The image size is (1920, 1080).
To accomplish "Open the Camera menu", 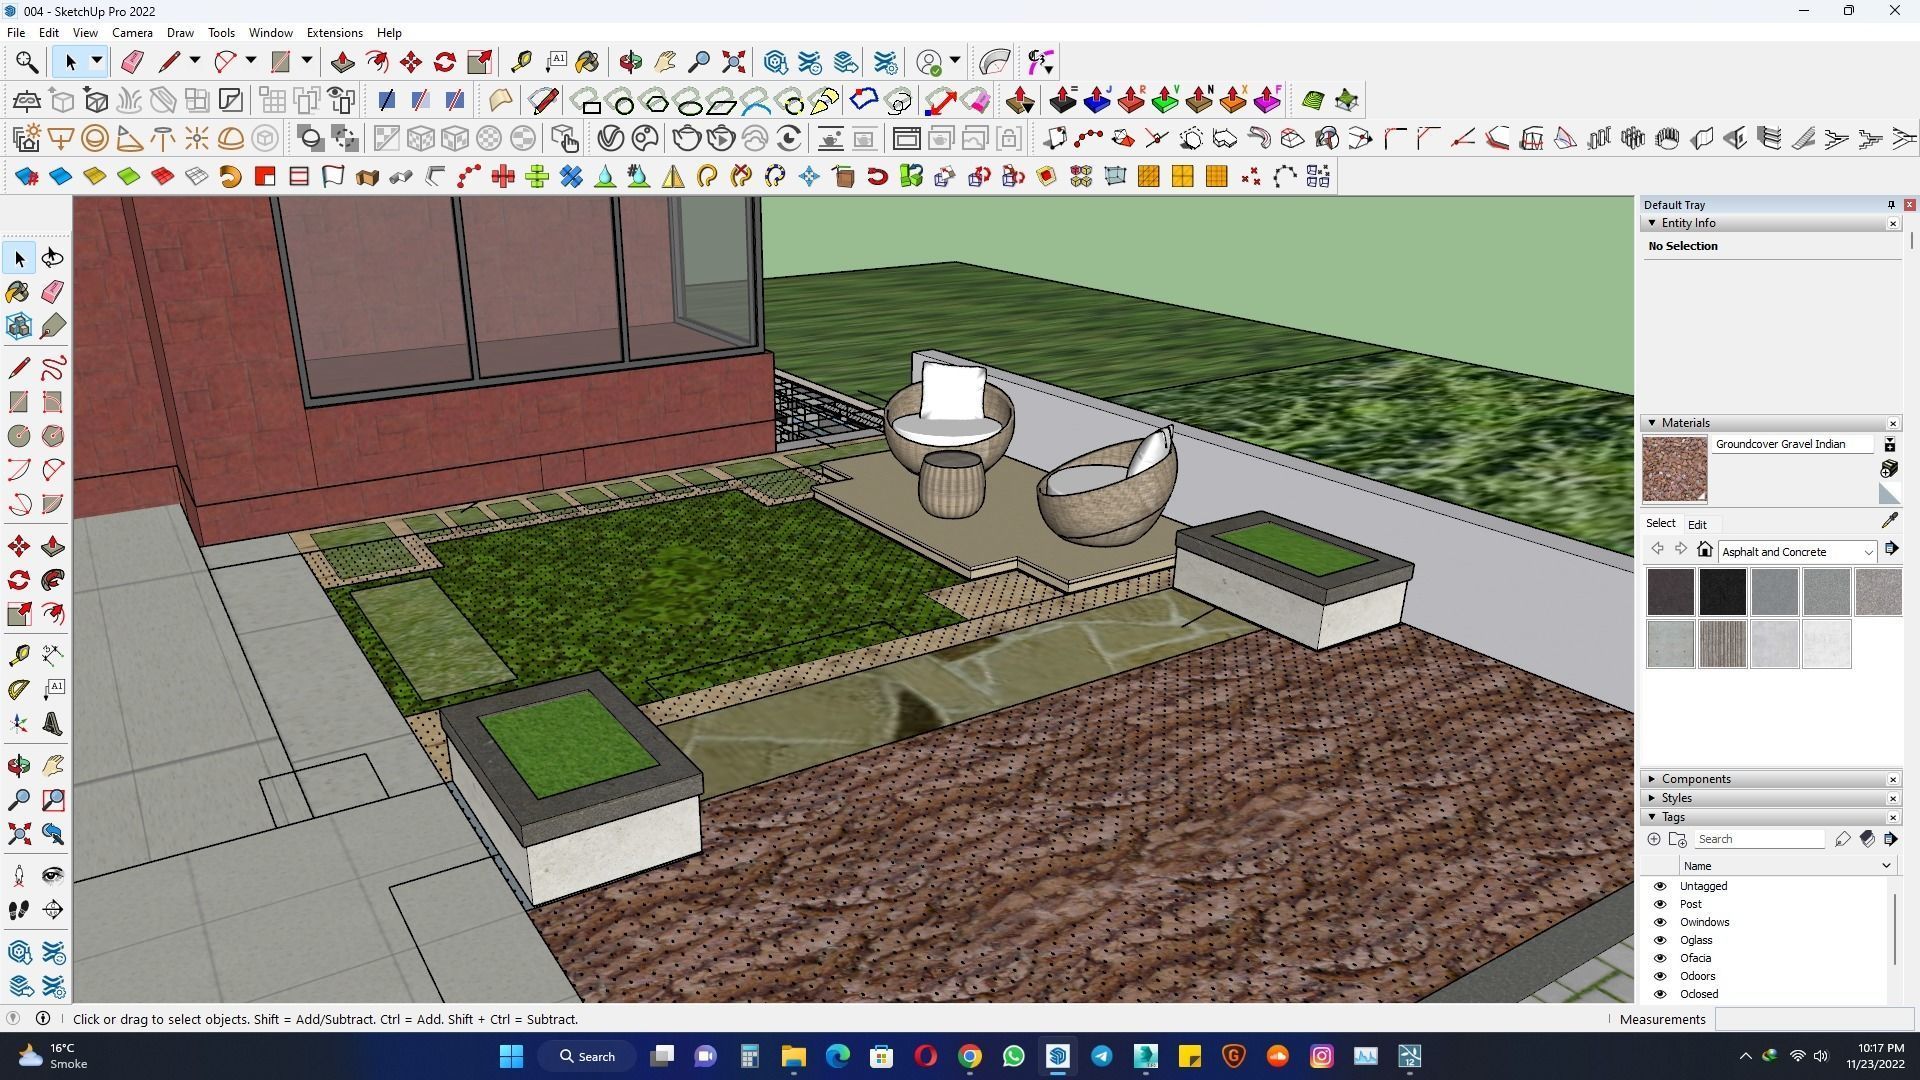I will point(133,32).
